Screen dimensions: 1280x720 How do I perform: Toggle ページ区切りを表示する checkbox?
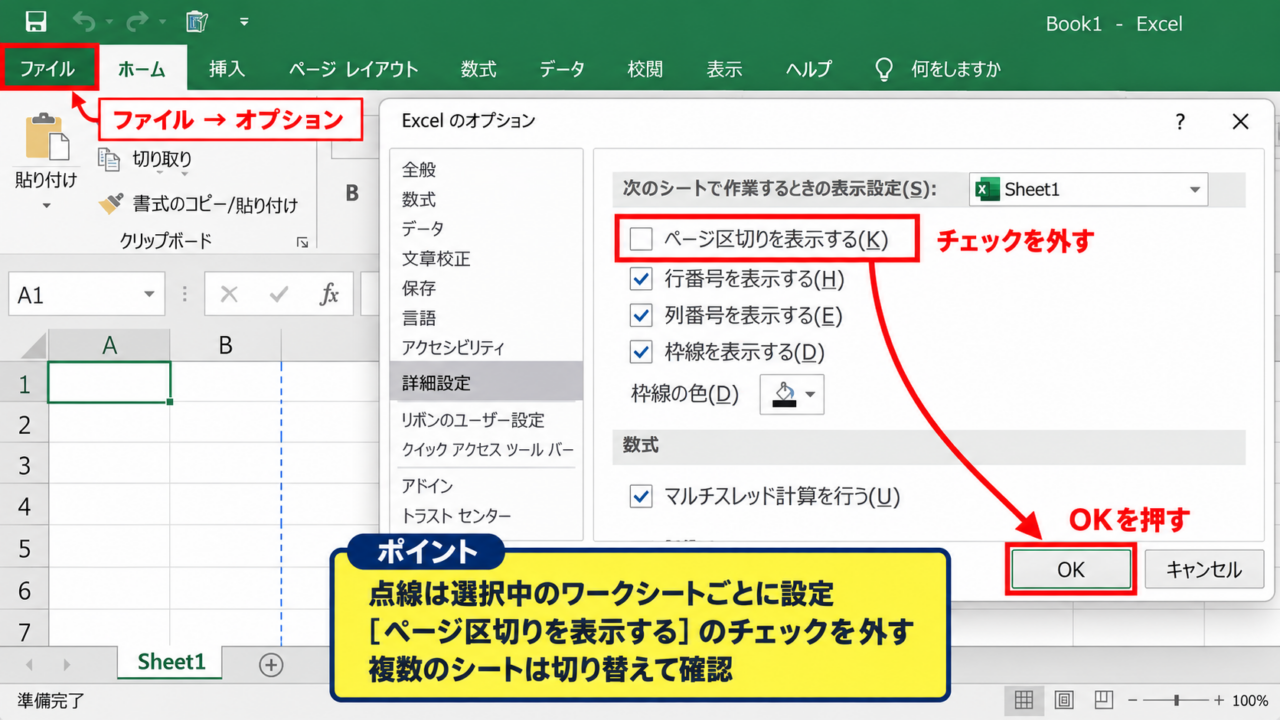pos(641,239)
